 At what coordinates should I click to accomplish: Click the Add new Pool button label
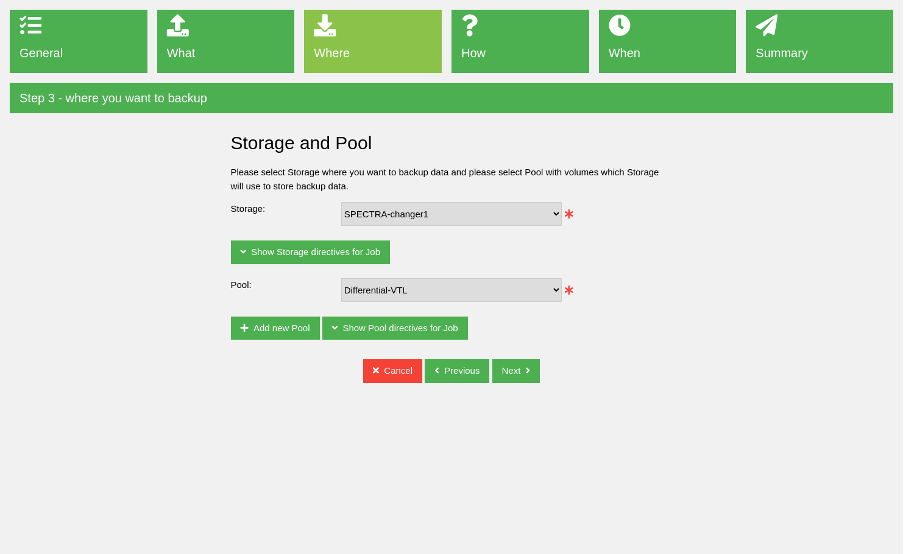281,328
